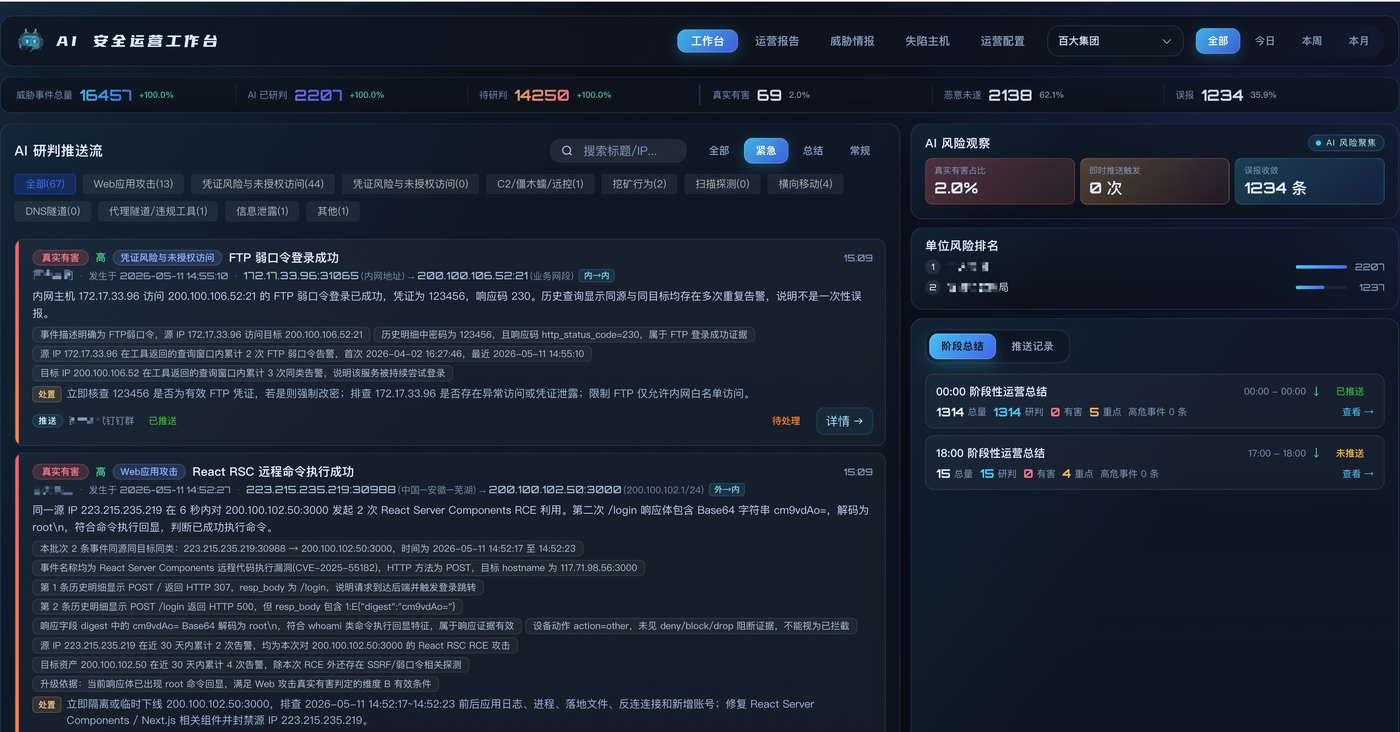
Task: Click the 恶意未遂 2138 statistic
Action: coord(1004,95)
